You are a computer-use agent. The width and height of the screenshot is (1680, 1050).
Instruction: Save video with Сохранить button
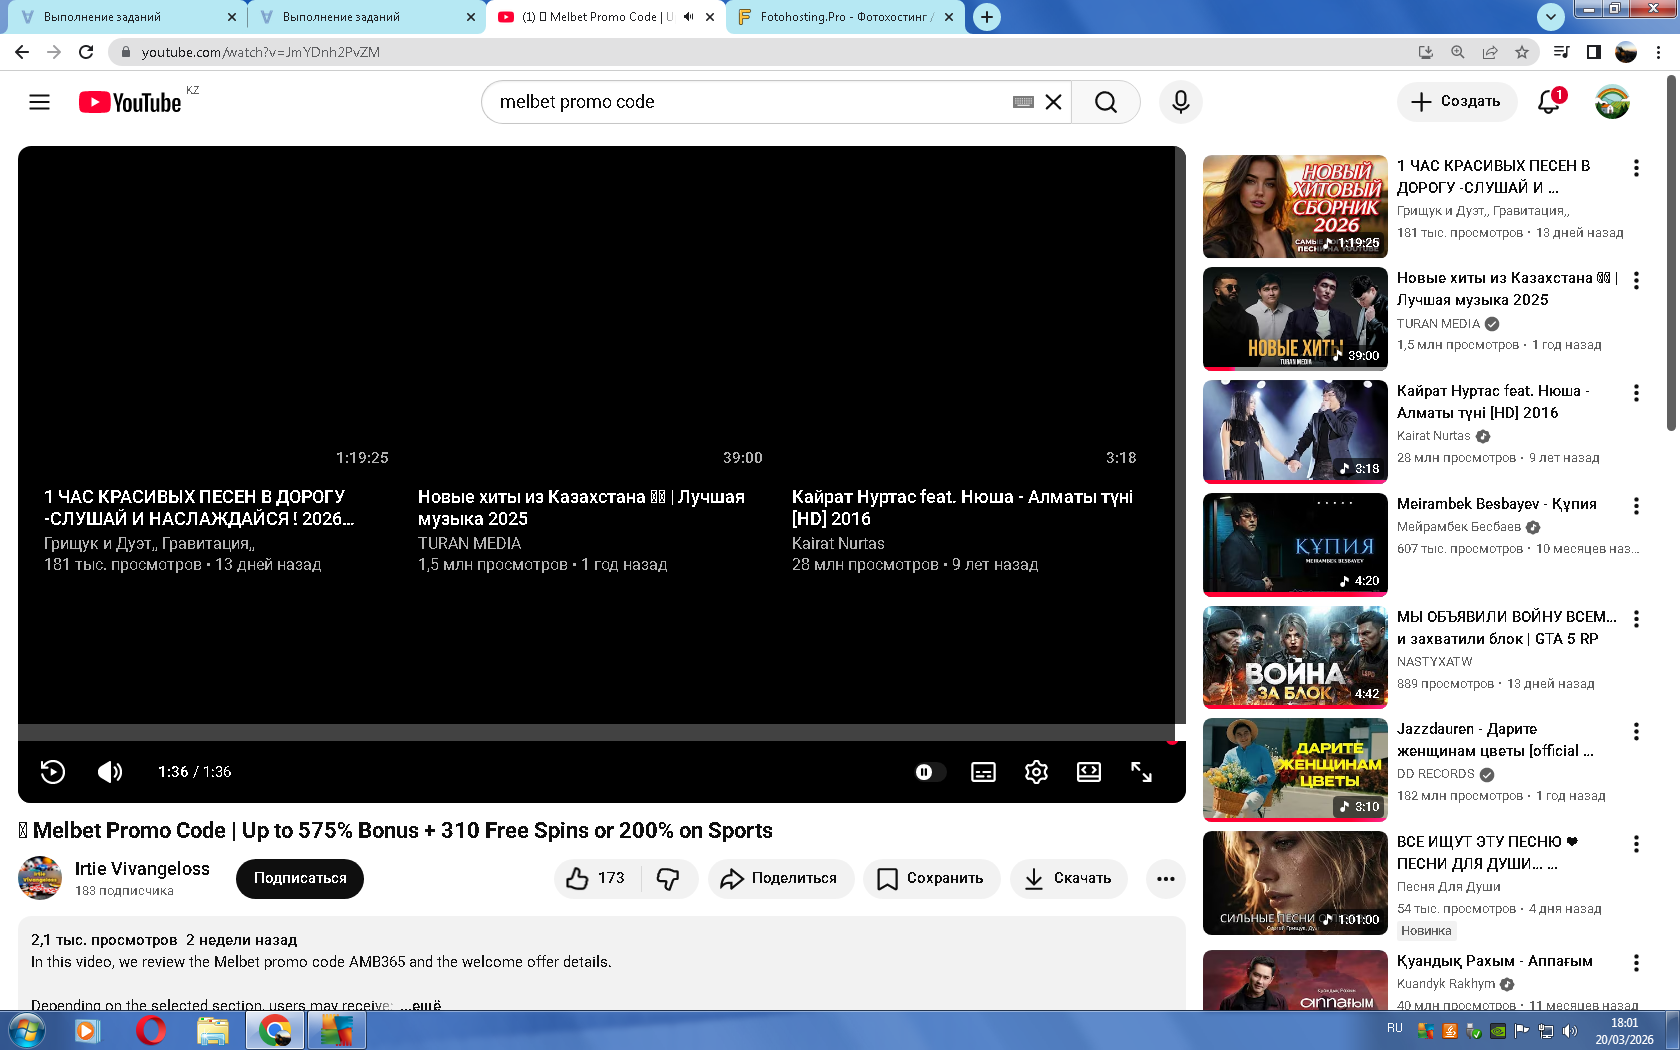click(x=932, y=879)
